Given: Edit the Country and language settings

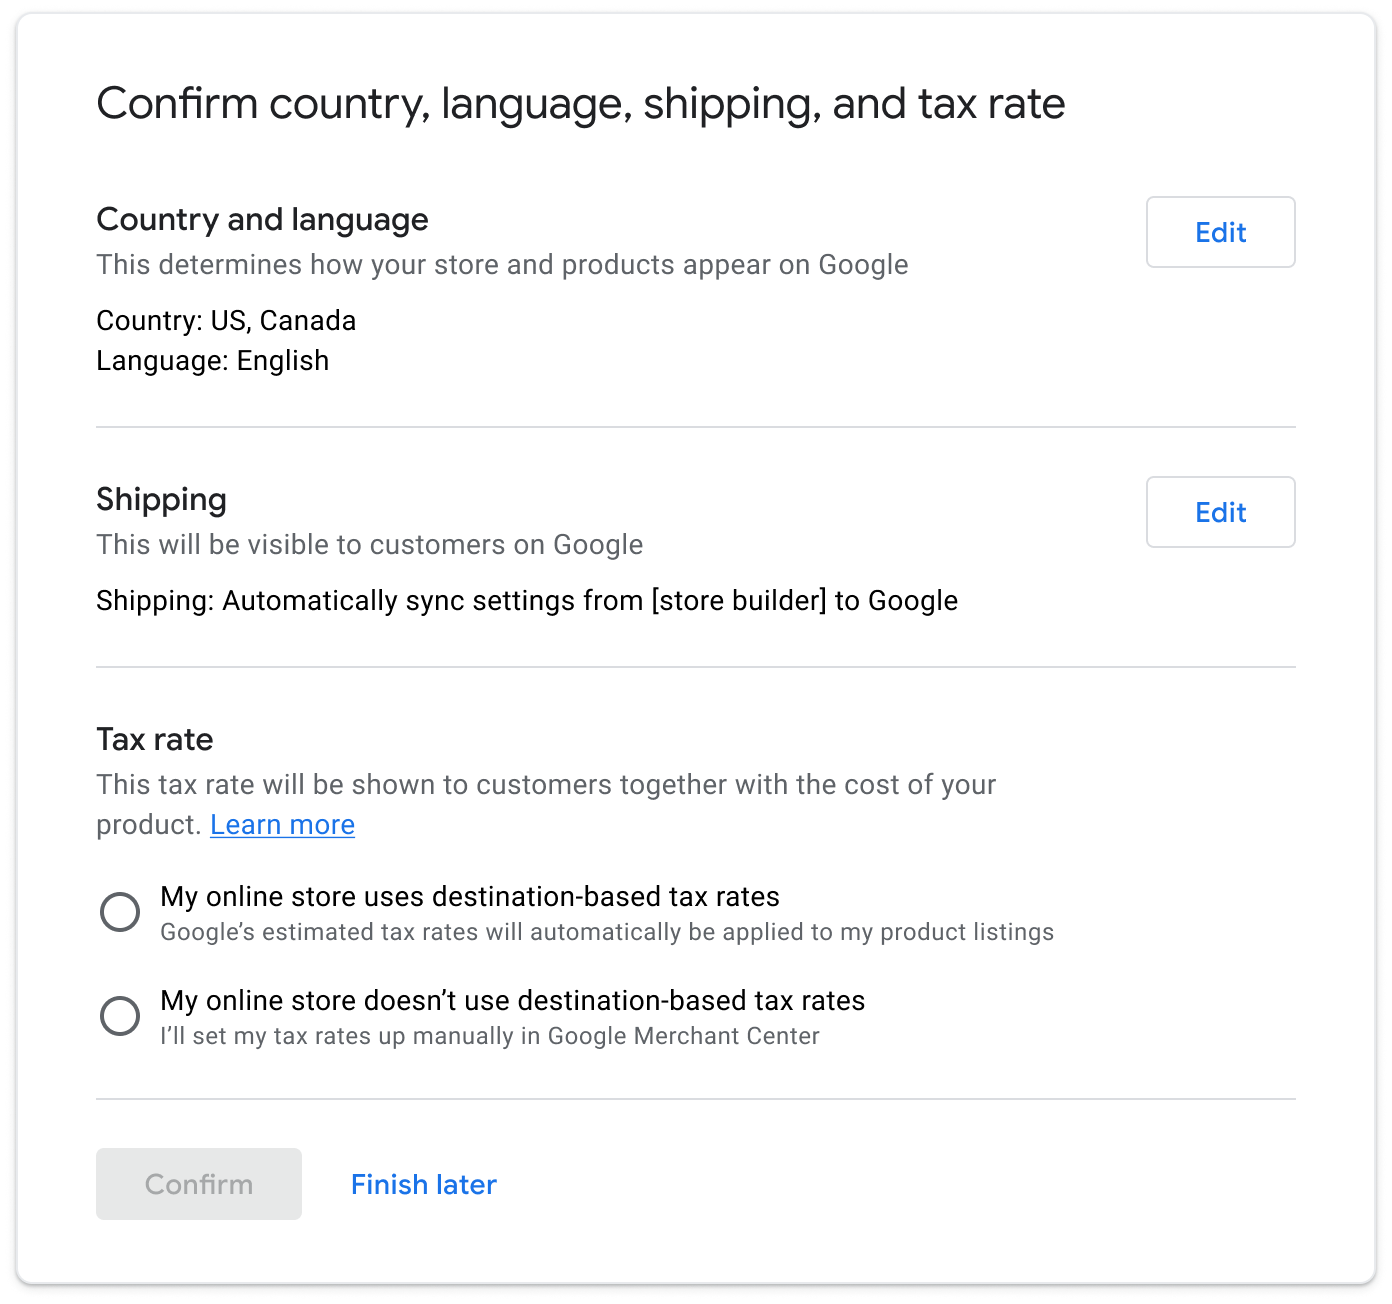Looking at the screenshot, I should tap(1220, 232).
